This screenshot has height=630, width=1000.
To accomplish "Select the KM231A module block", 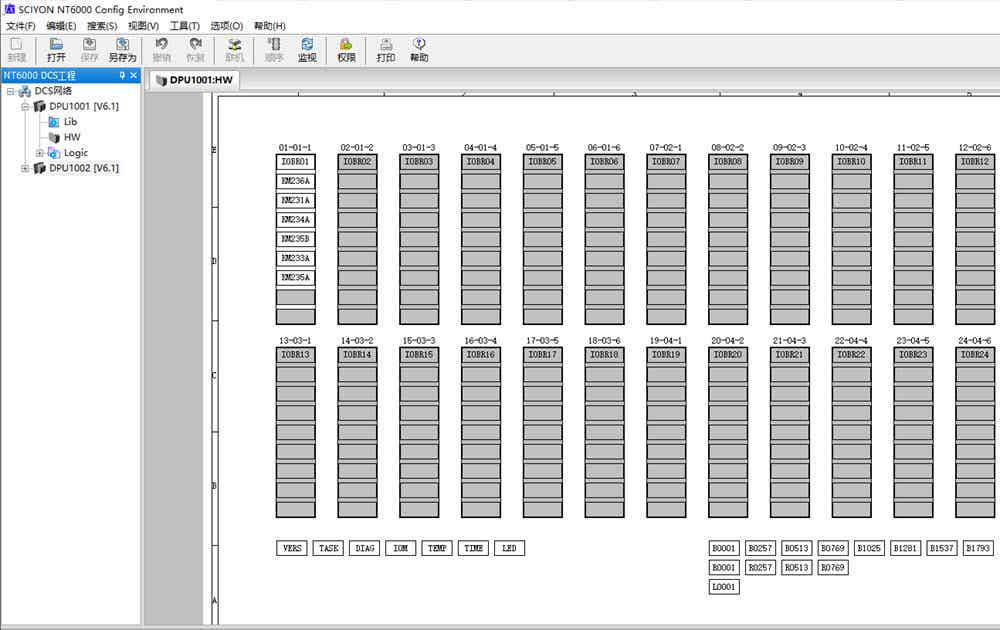I will pyautogui.click(x=295, y=200).
